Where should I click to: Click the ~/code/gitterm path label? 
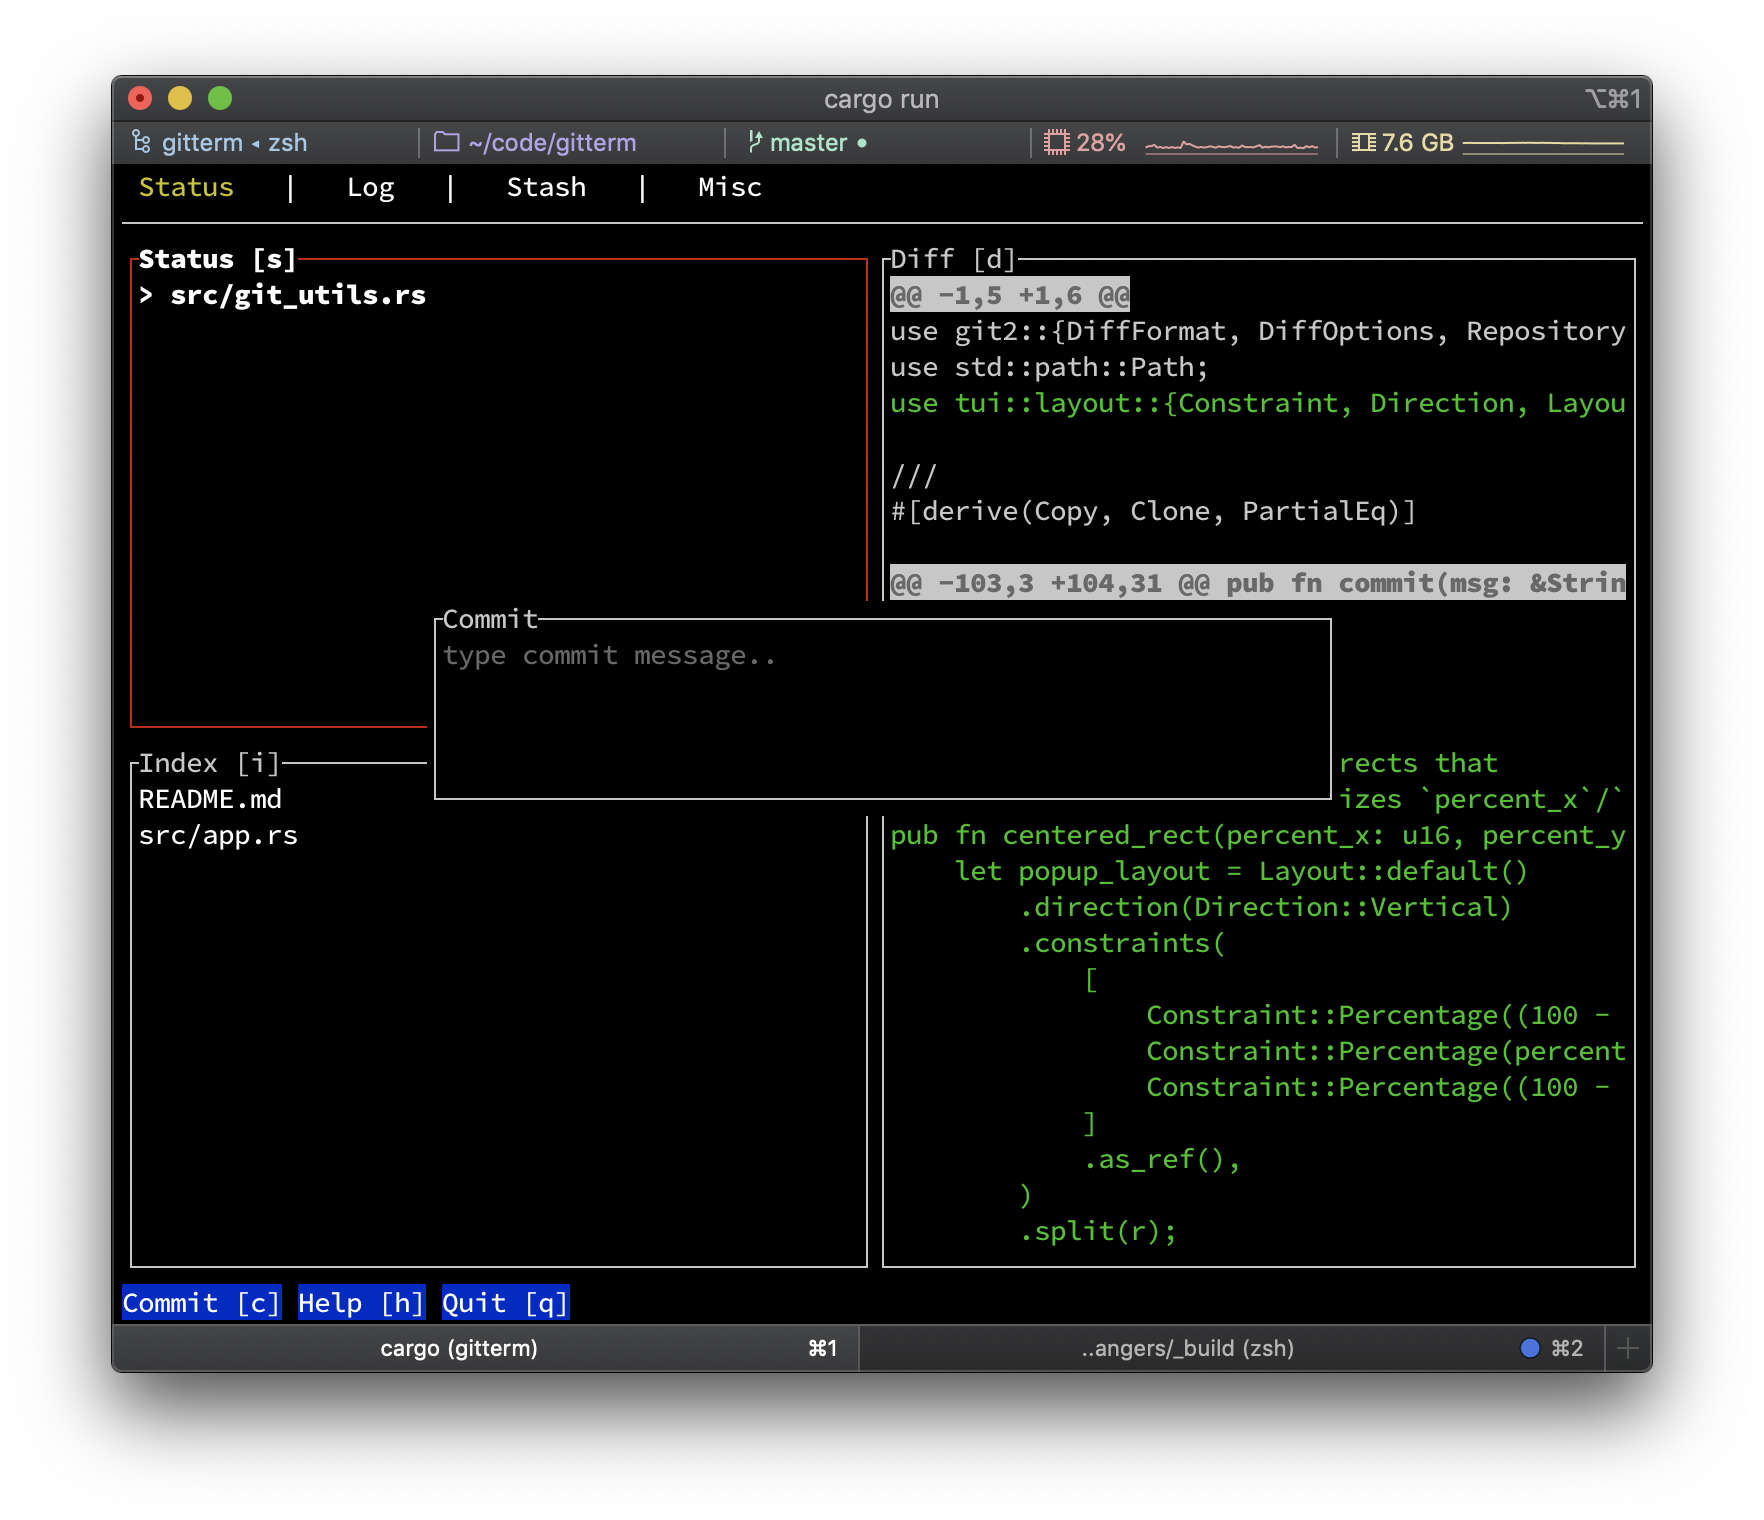coord(552,143)
